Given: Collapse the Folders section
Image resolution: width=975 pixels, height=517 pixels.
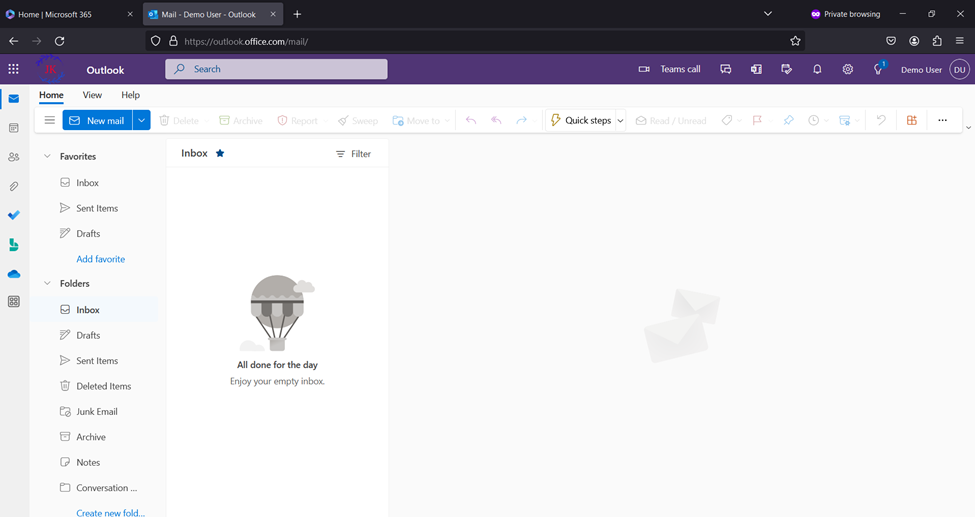Looking at the screenshot, I should pyautogui.click(x=47, y=283).
